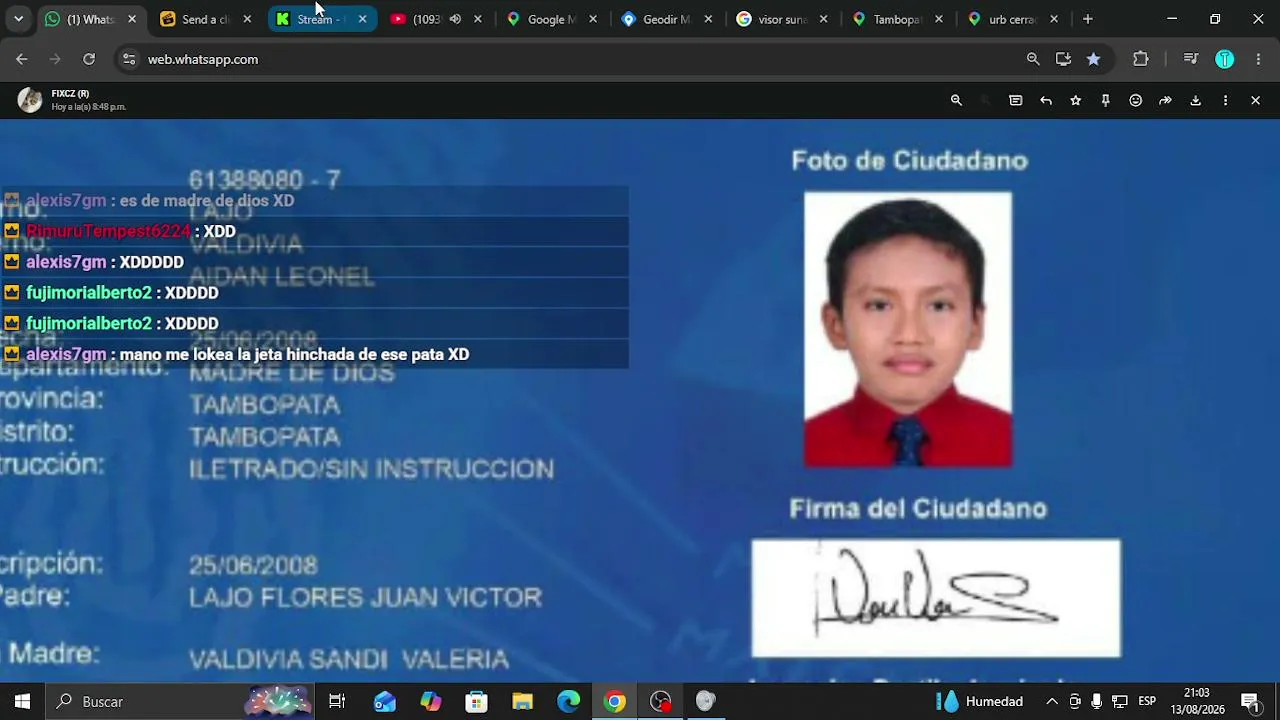Star this message in the WhatsApp viewer

click(1075, 100)
